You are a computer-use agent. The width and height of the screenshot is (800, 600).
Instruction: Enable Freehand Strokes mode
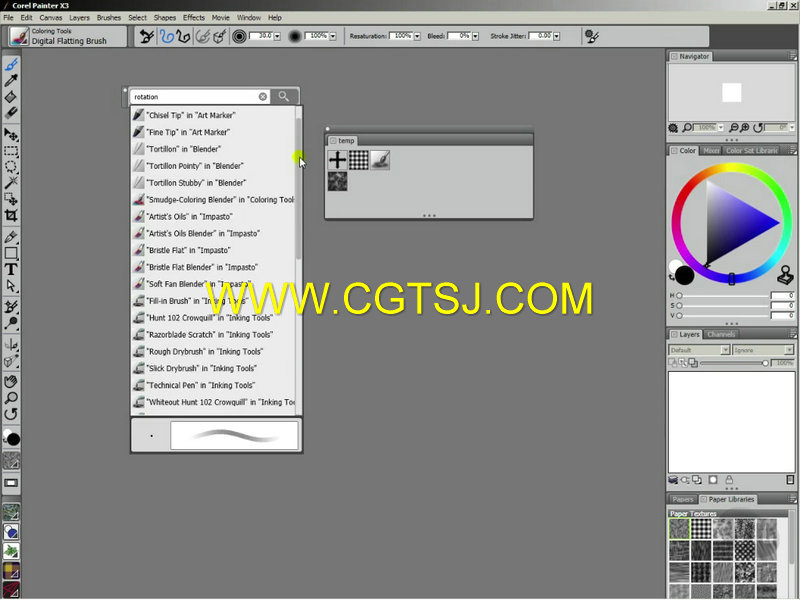pyautogui.click(x=167, y=36)
